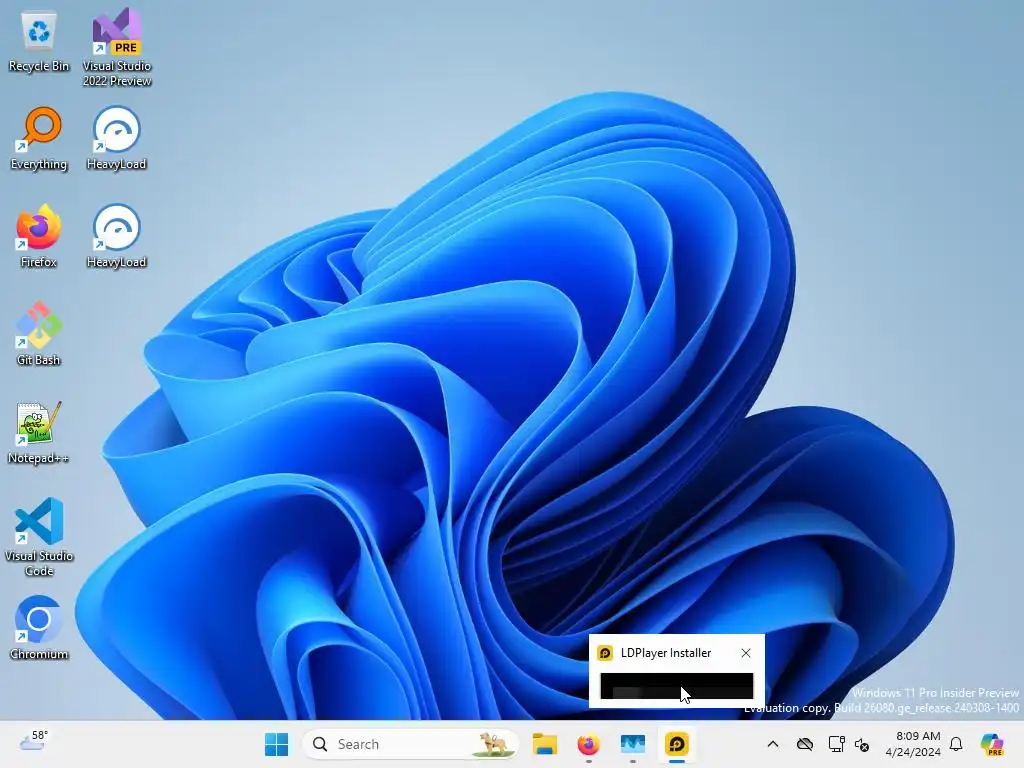This screenshot has height=768, width=1024.
Task: Launch Copilot Preview from the taskbar
Action: coord(991,744)
